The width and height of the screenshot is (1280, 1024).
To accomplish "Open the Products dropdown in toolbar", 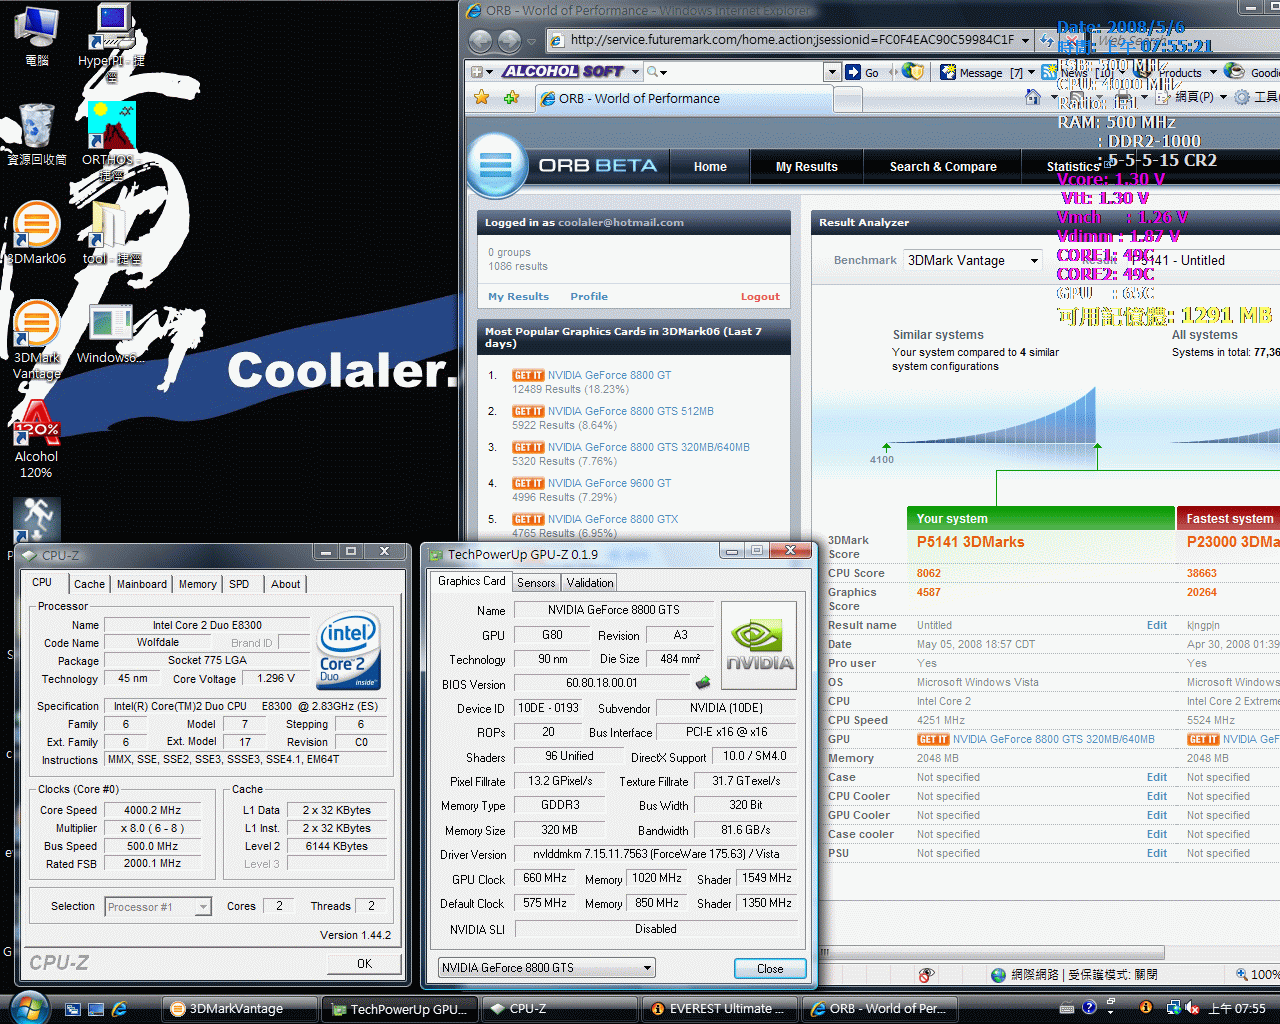I will (x=1213, y=72).
